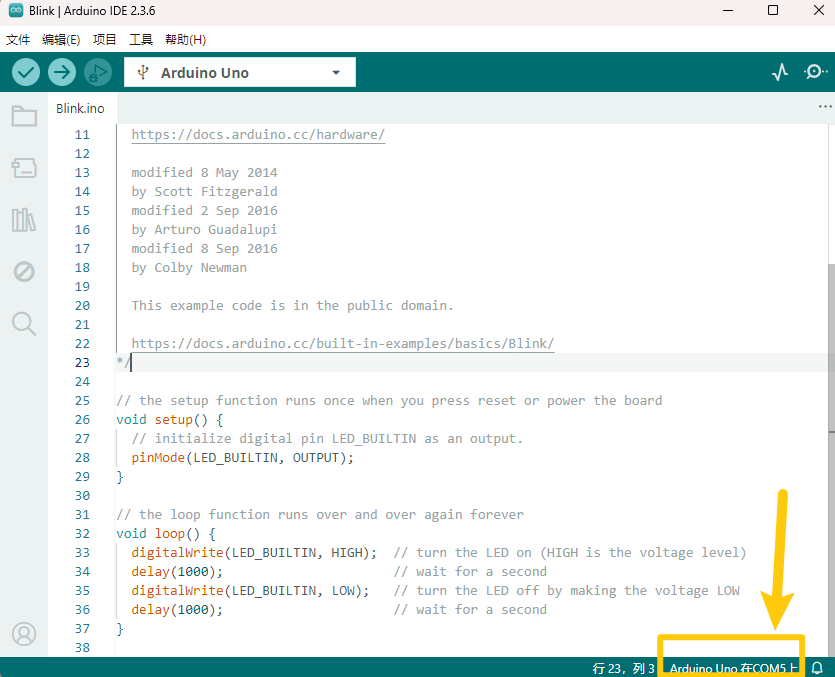Click 'digitalWrite(LED_BUILTIN, LOW);' statement
835x677 pixels.
click(250, 591)
